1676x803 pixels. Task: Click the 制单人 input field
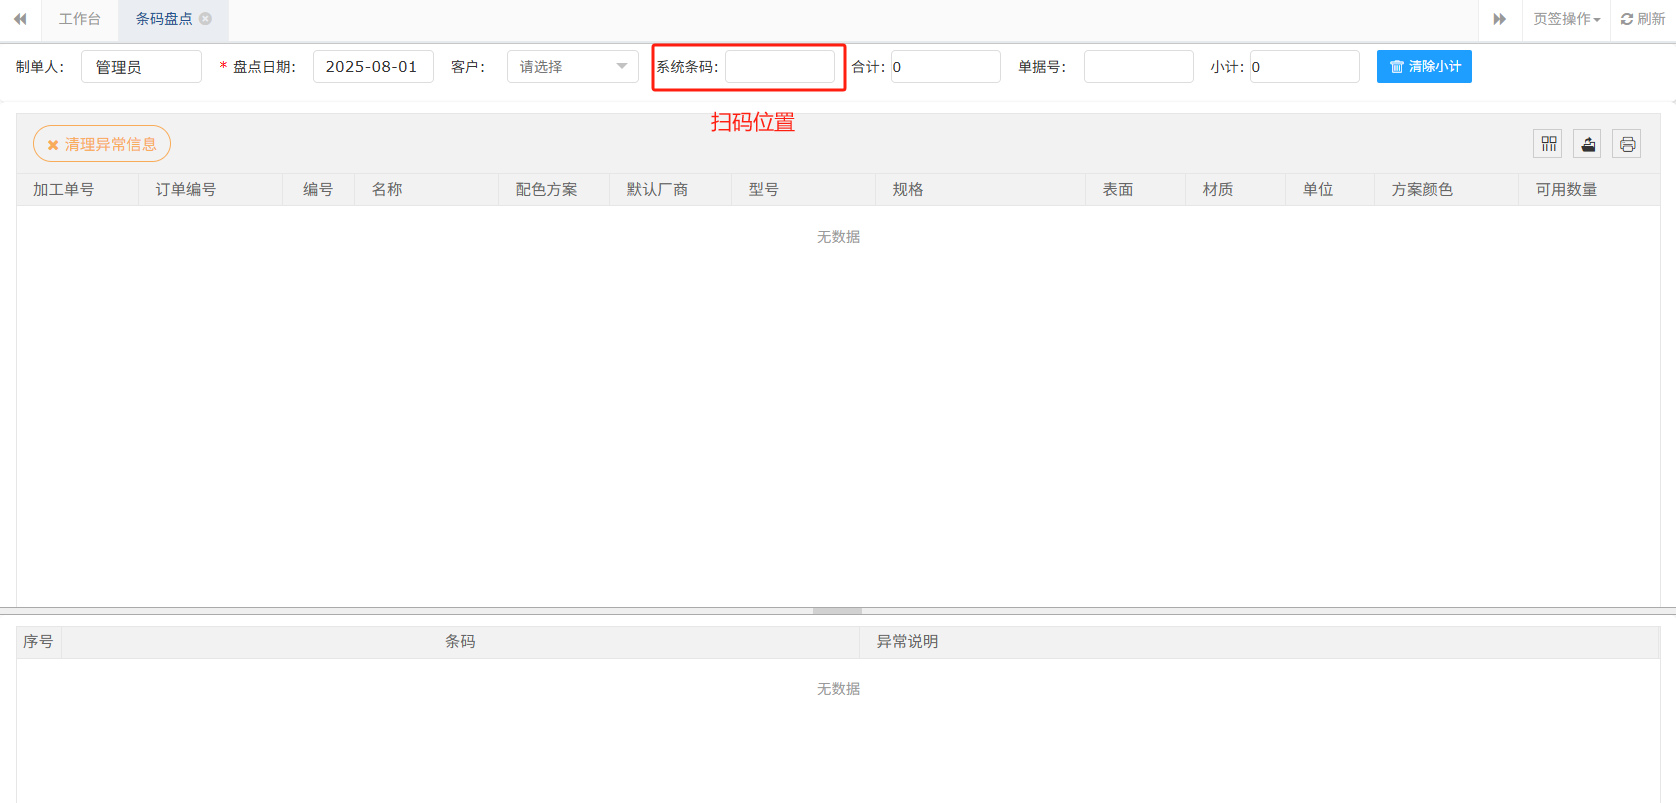(141, 67)
